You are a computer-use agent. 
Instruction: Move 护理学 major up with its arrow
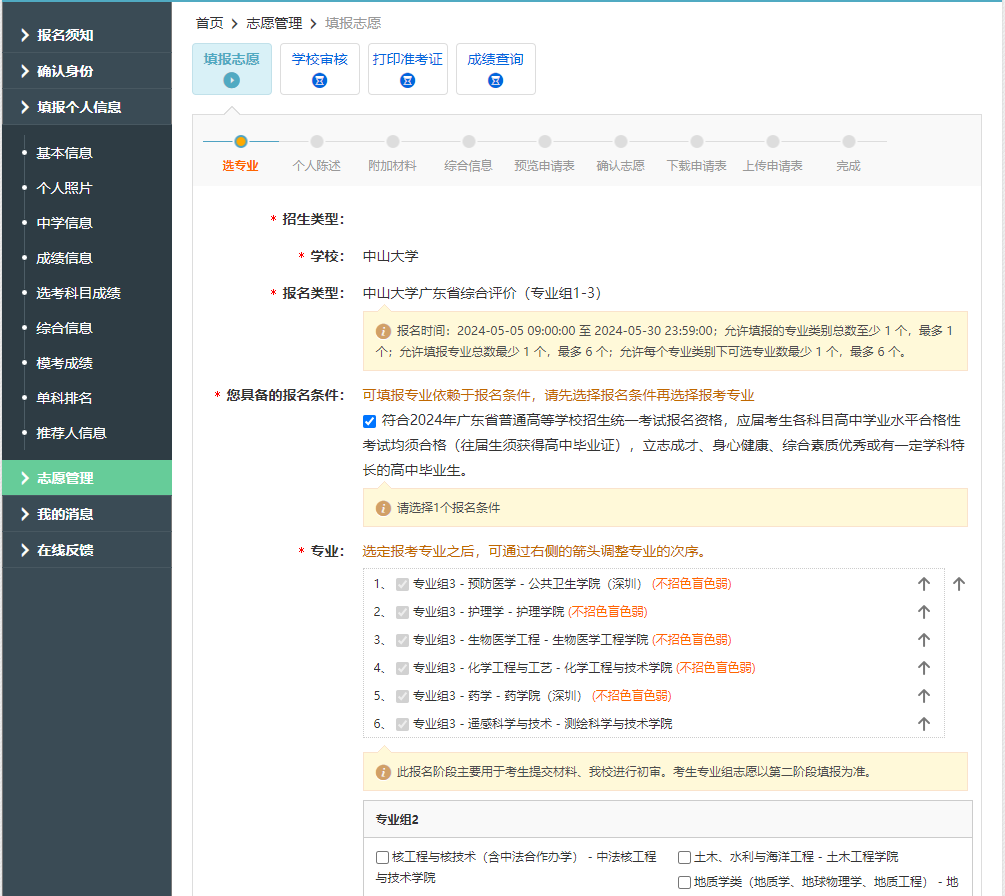(x=923, y=611)
